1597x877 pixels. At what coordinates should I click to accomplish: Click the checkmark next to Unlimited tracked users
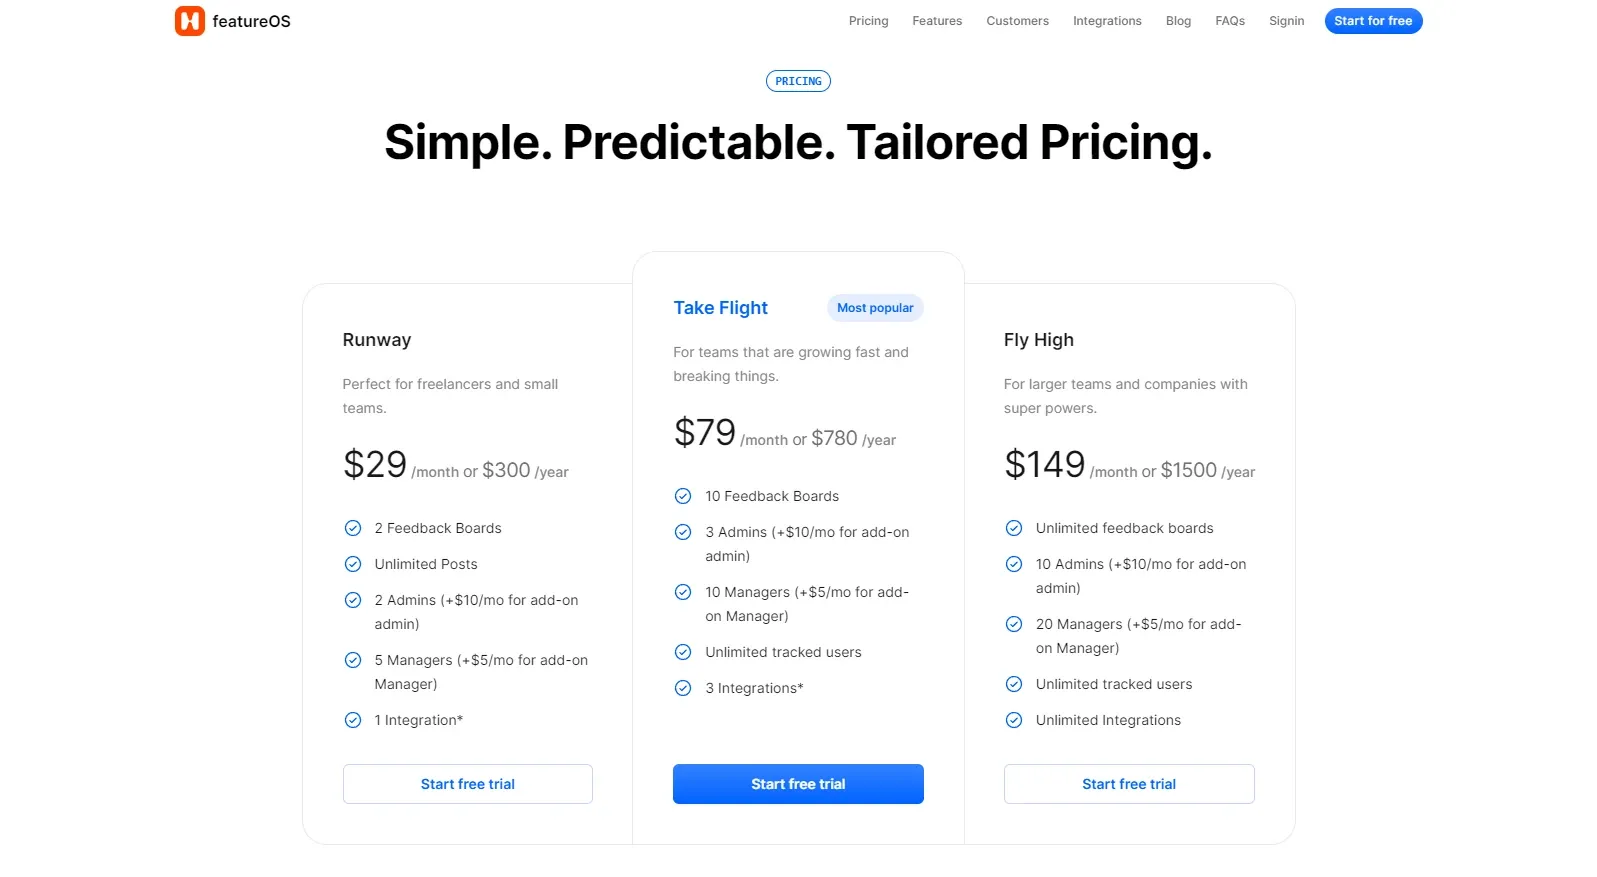click(x=683, y=652)
